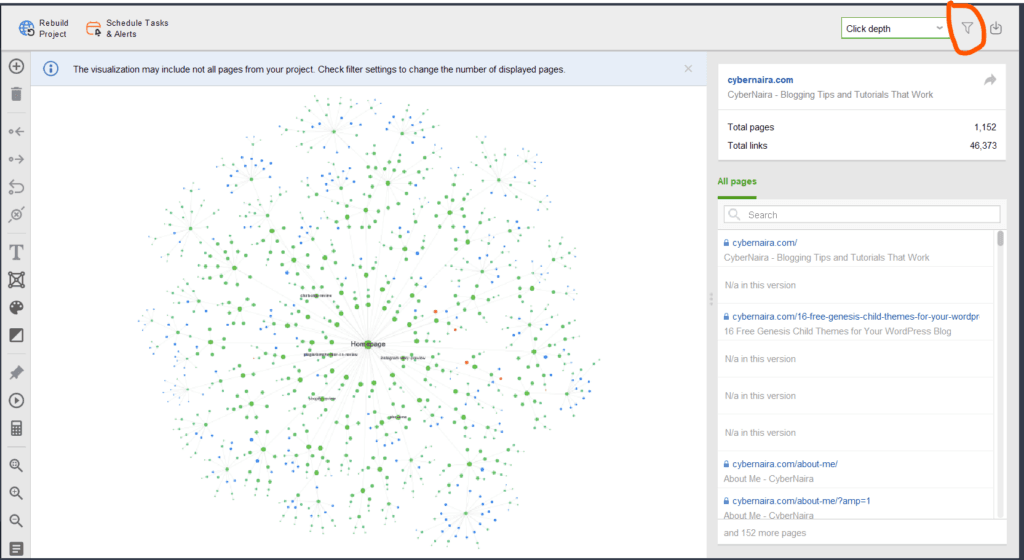Image resolution: width=1024 pixels, height=560 pixels.
Task: Show outgoing links with right-arrow icon
Action: (x=16, y=159)
